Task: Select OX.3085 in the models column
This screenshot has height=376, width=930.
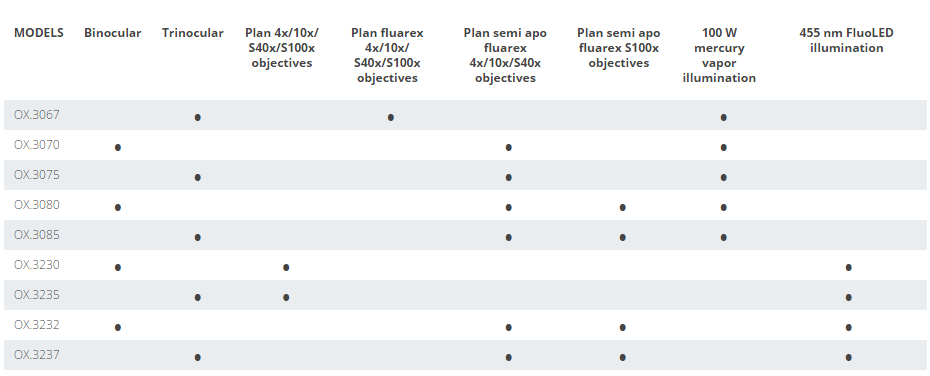Action: (x=37, y=235)
